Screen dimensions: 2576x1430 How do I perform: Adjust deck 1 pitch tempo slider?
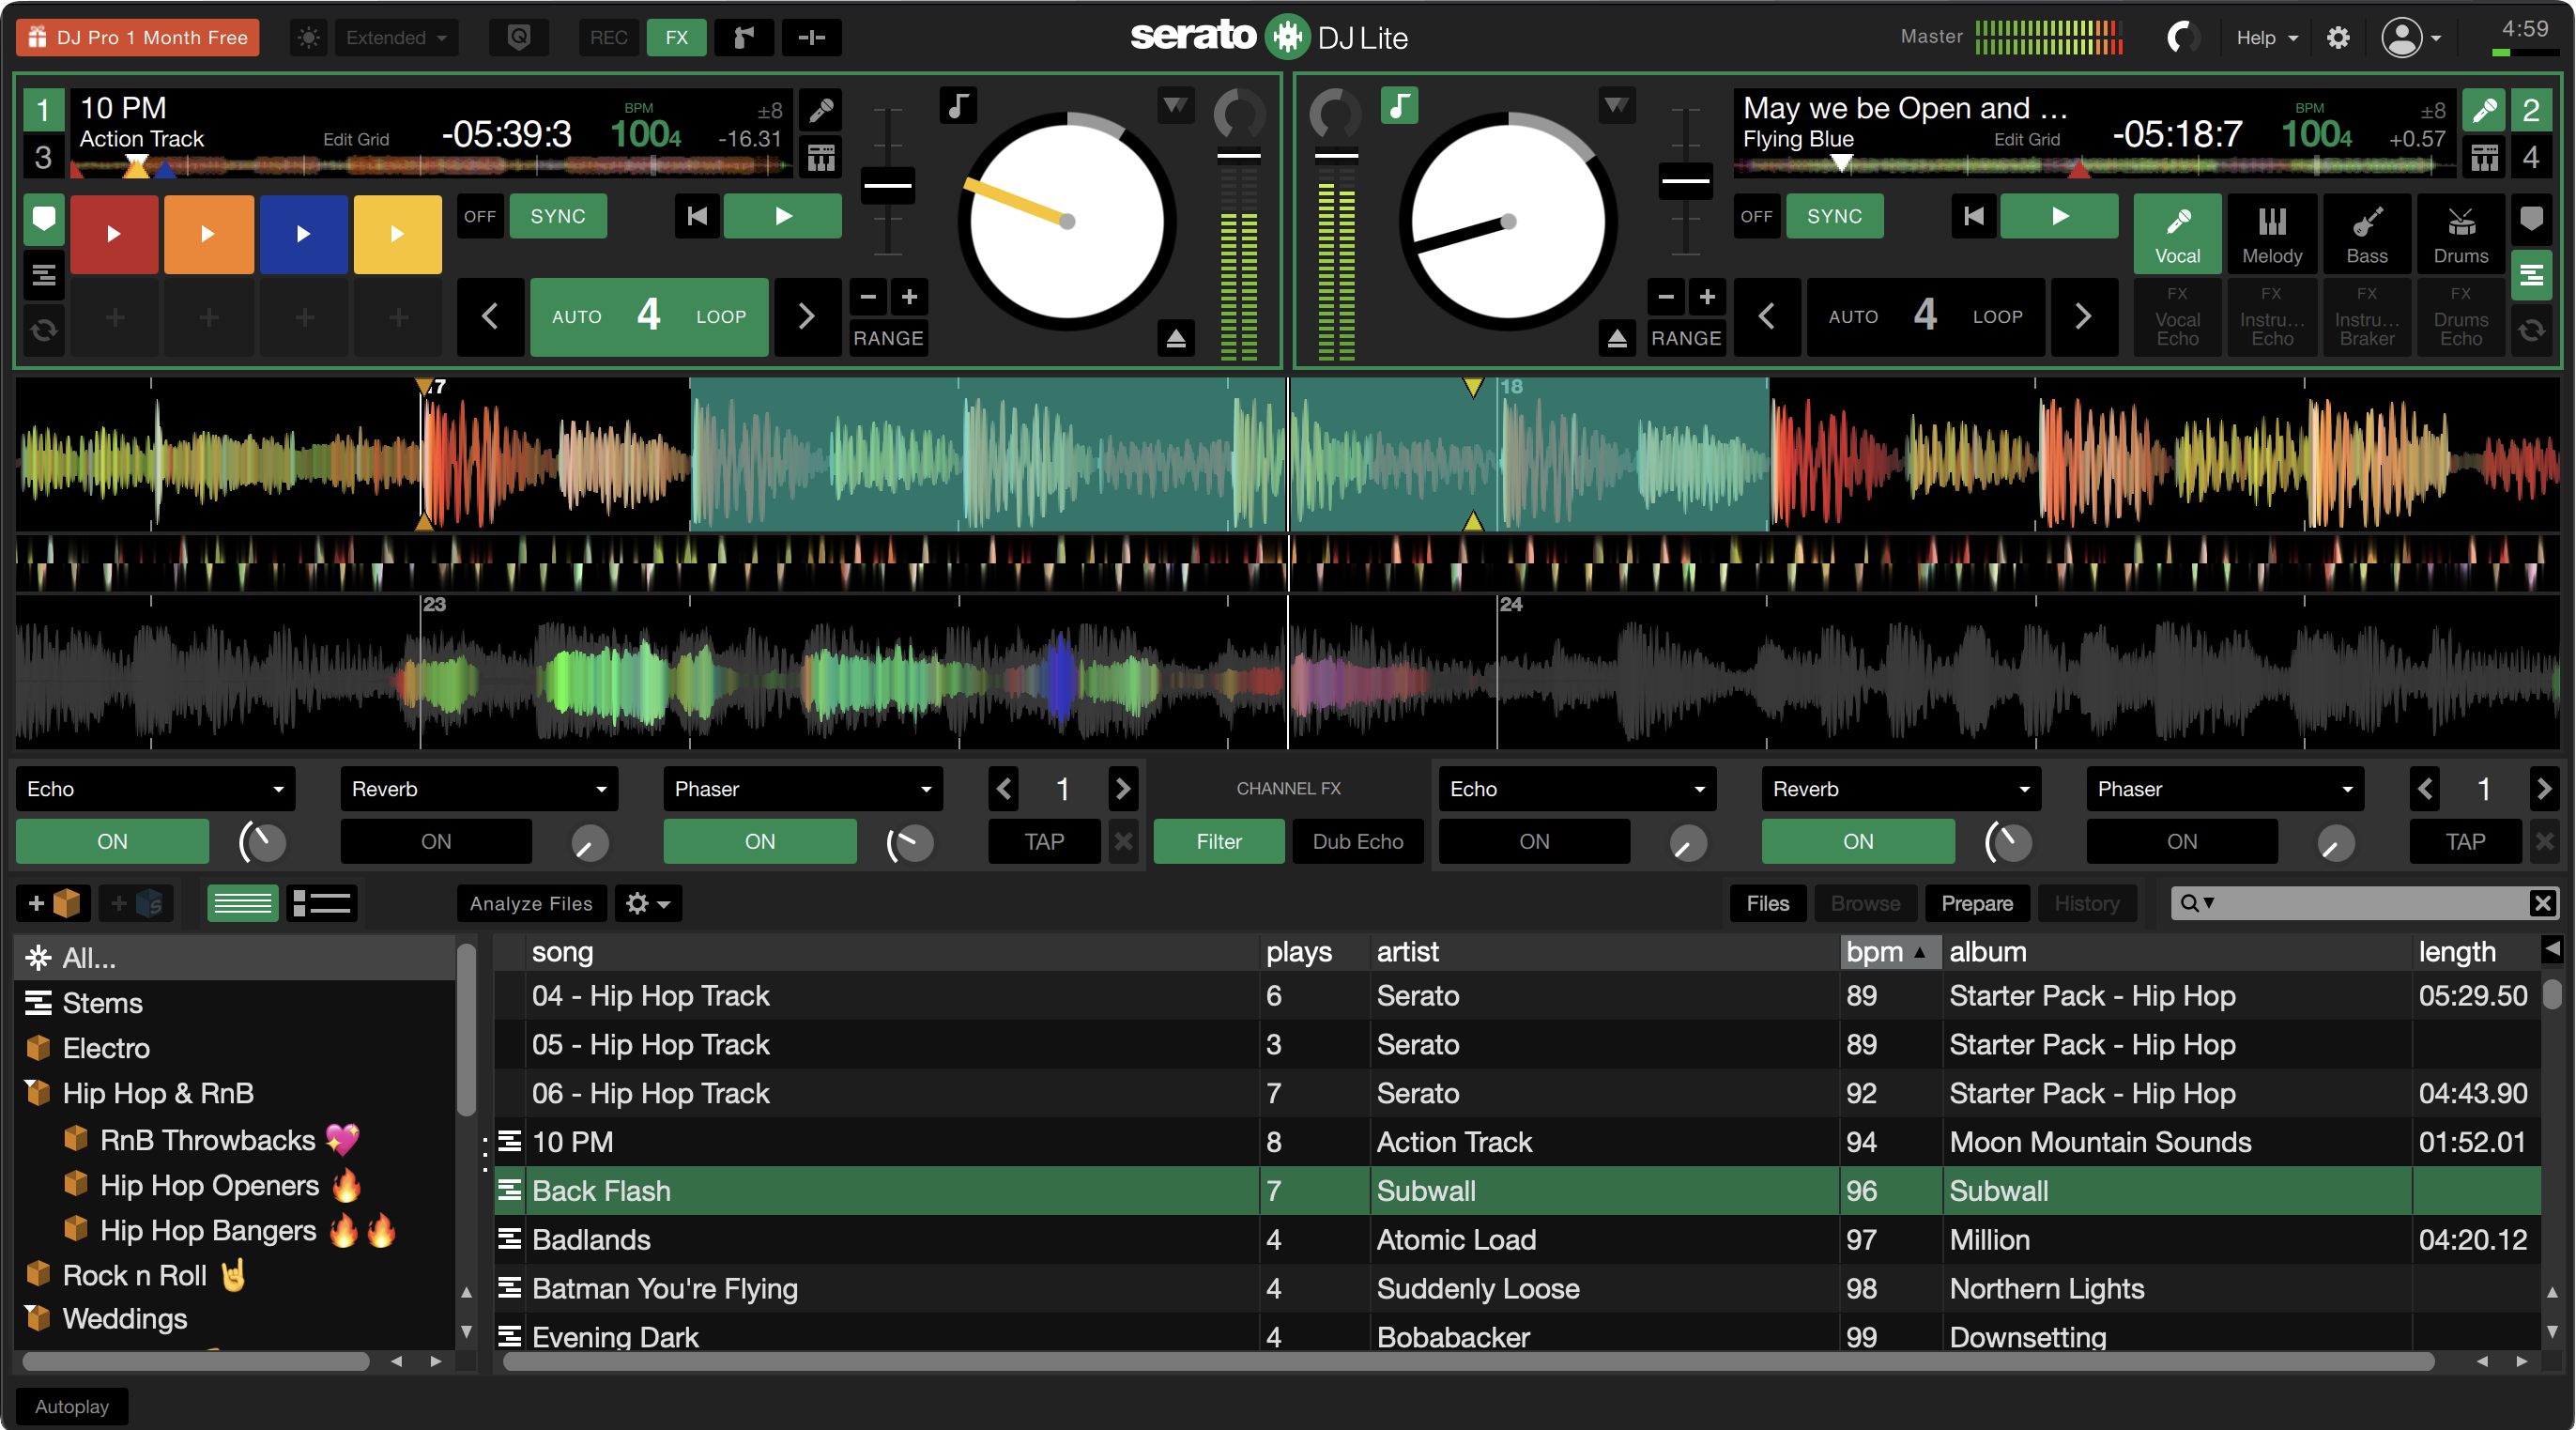click(x=887, y=185)
